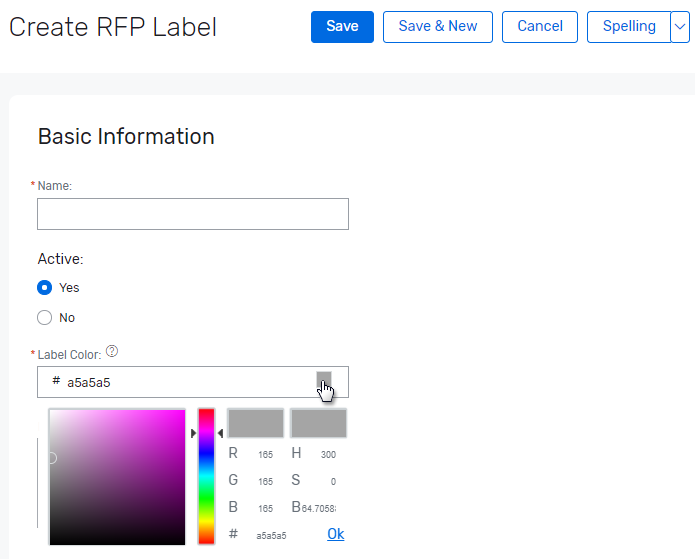Image resolution: width=695 pixels, height=559 pixels.
Task: Pick a color in the saturation gradient square
Action: [117, 476]
